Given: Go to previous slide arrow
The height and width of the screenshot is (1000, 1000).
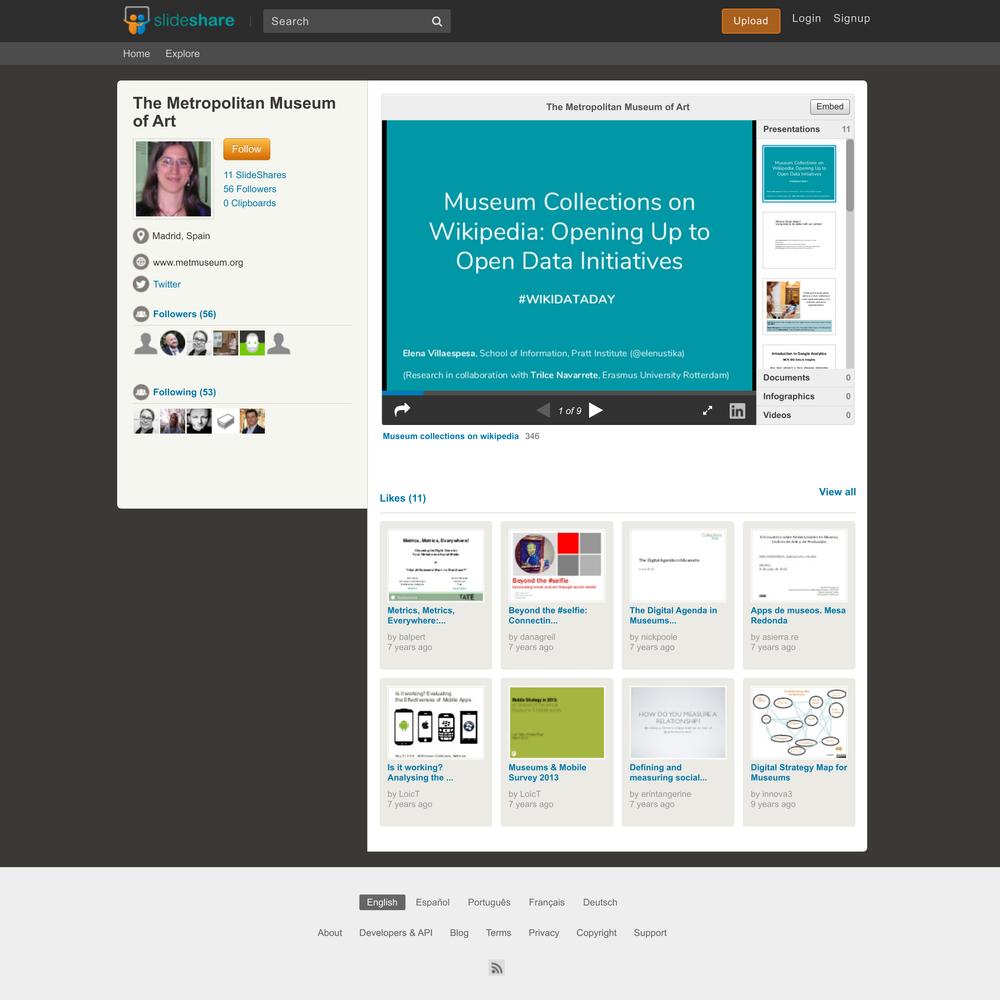Looking at the screenshot, I should tap(543, 410).
